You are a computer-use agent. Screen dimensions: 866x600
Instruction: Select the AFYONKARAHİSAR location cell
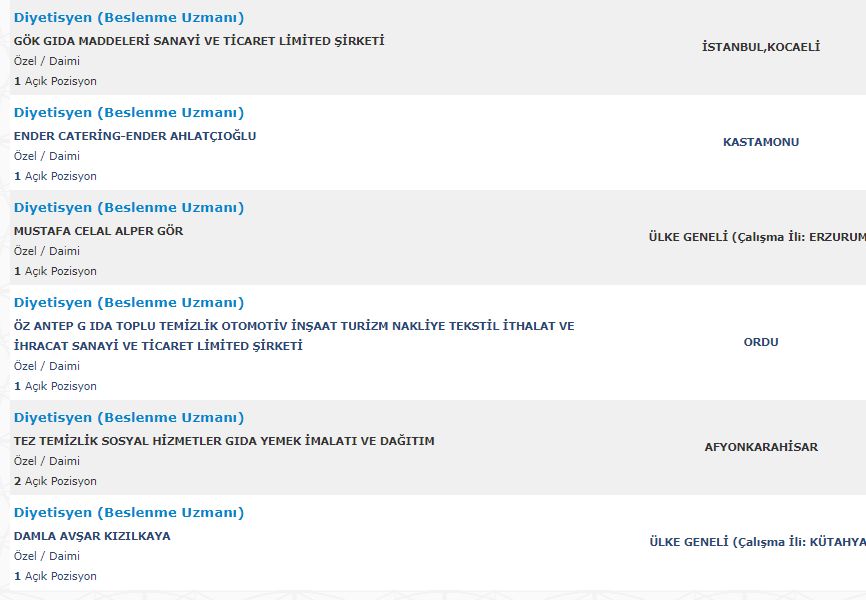760,447
